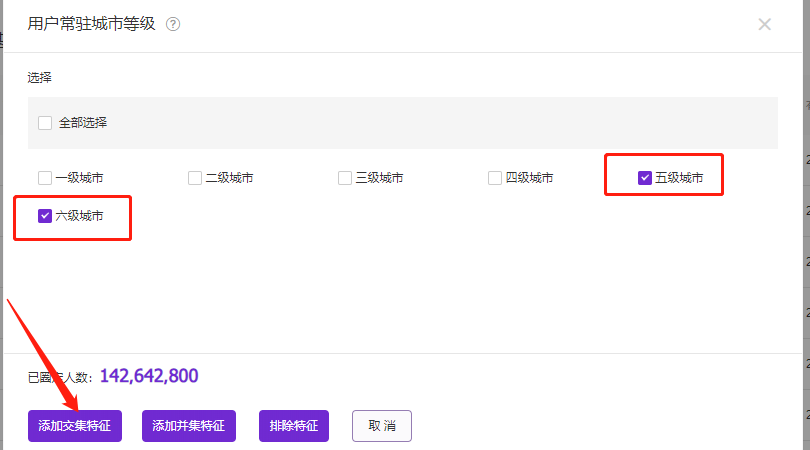Click 添加并集特征 button

(x=189, y=426)
